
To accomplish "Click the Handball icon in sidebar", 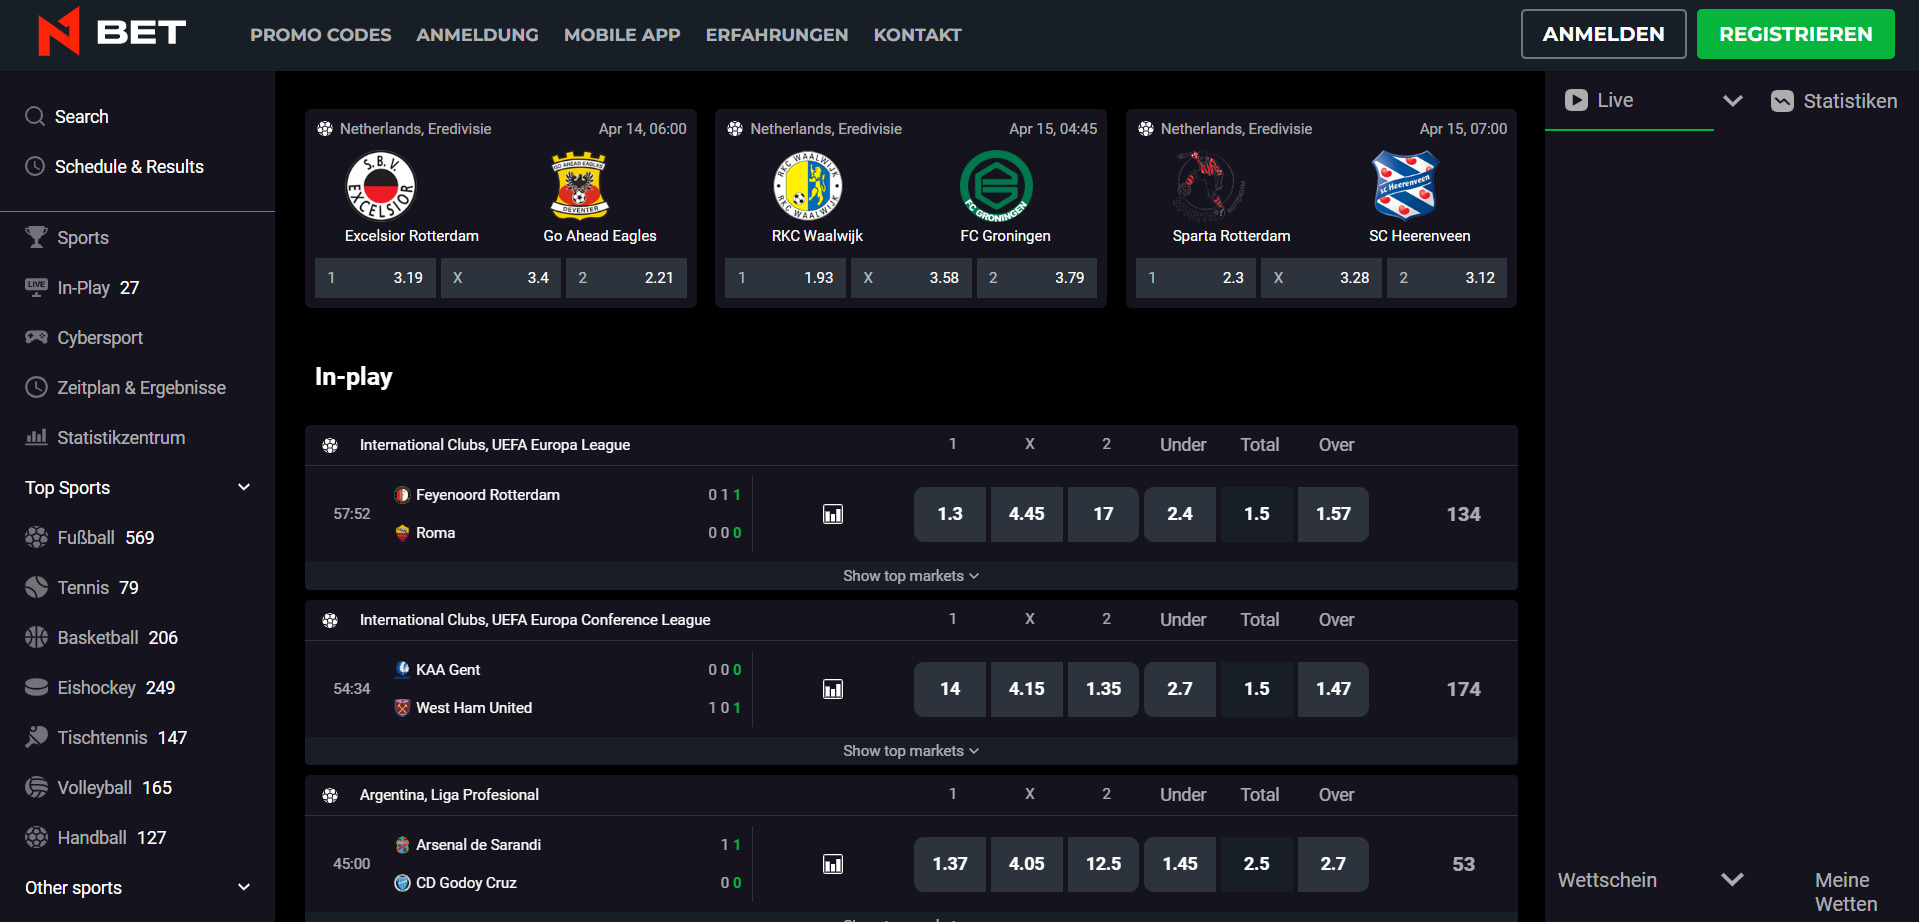I will tap(36, 837).
